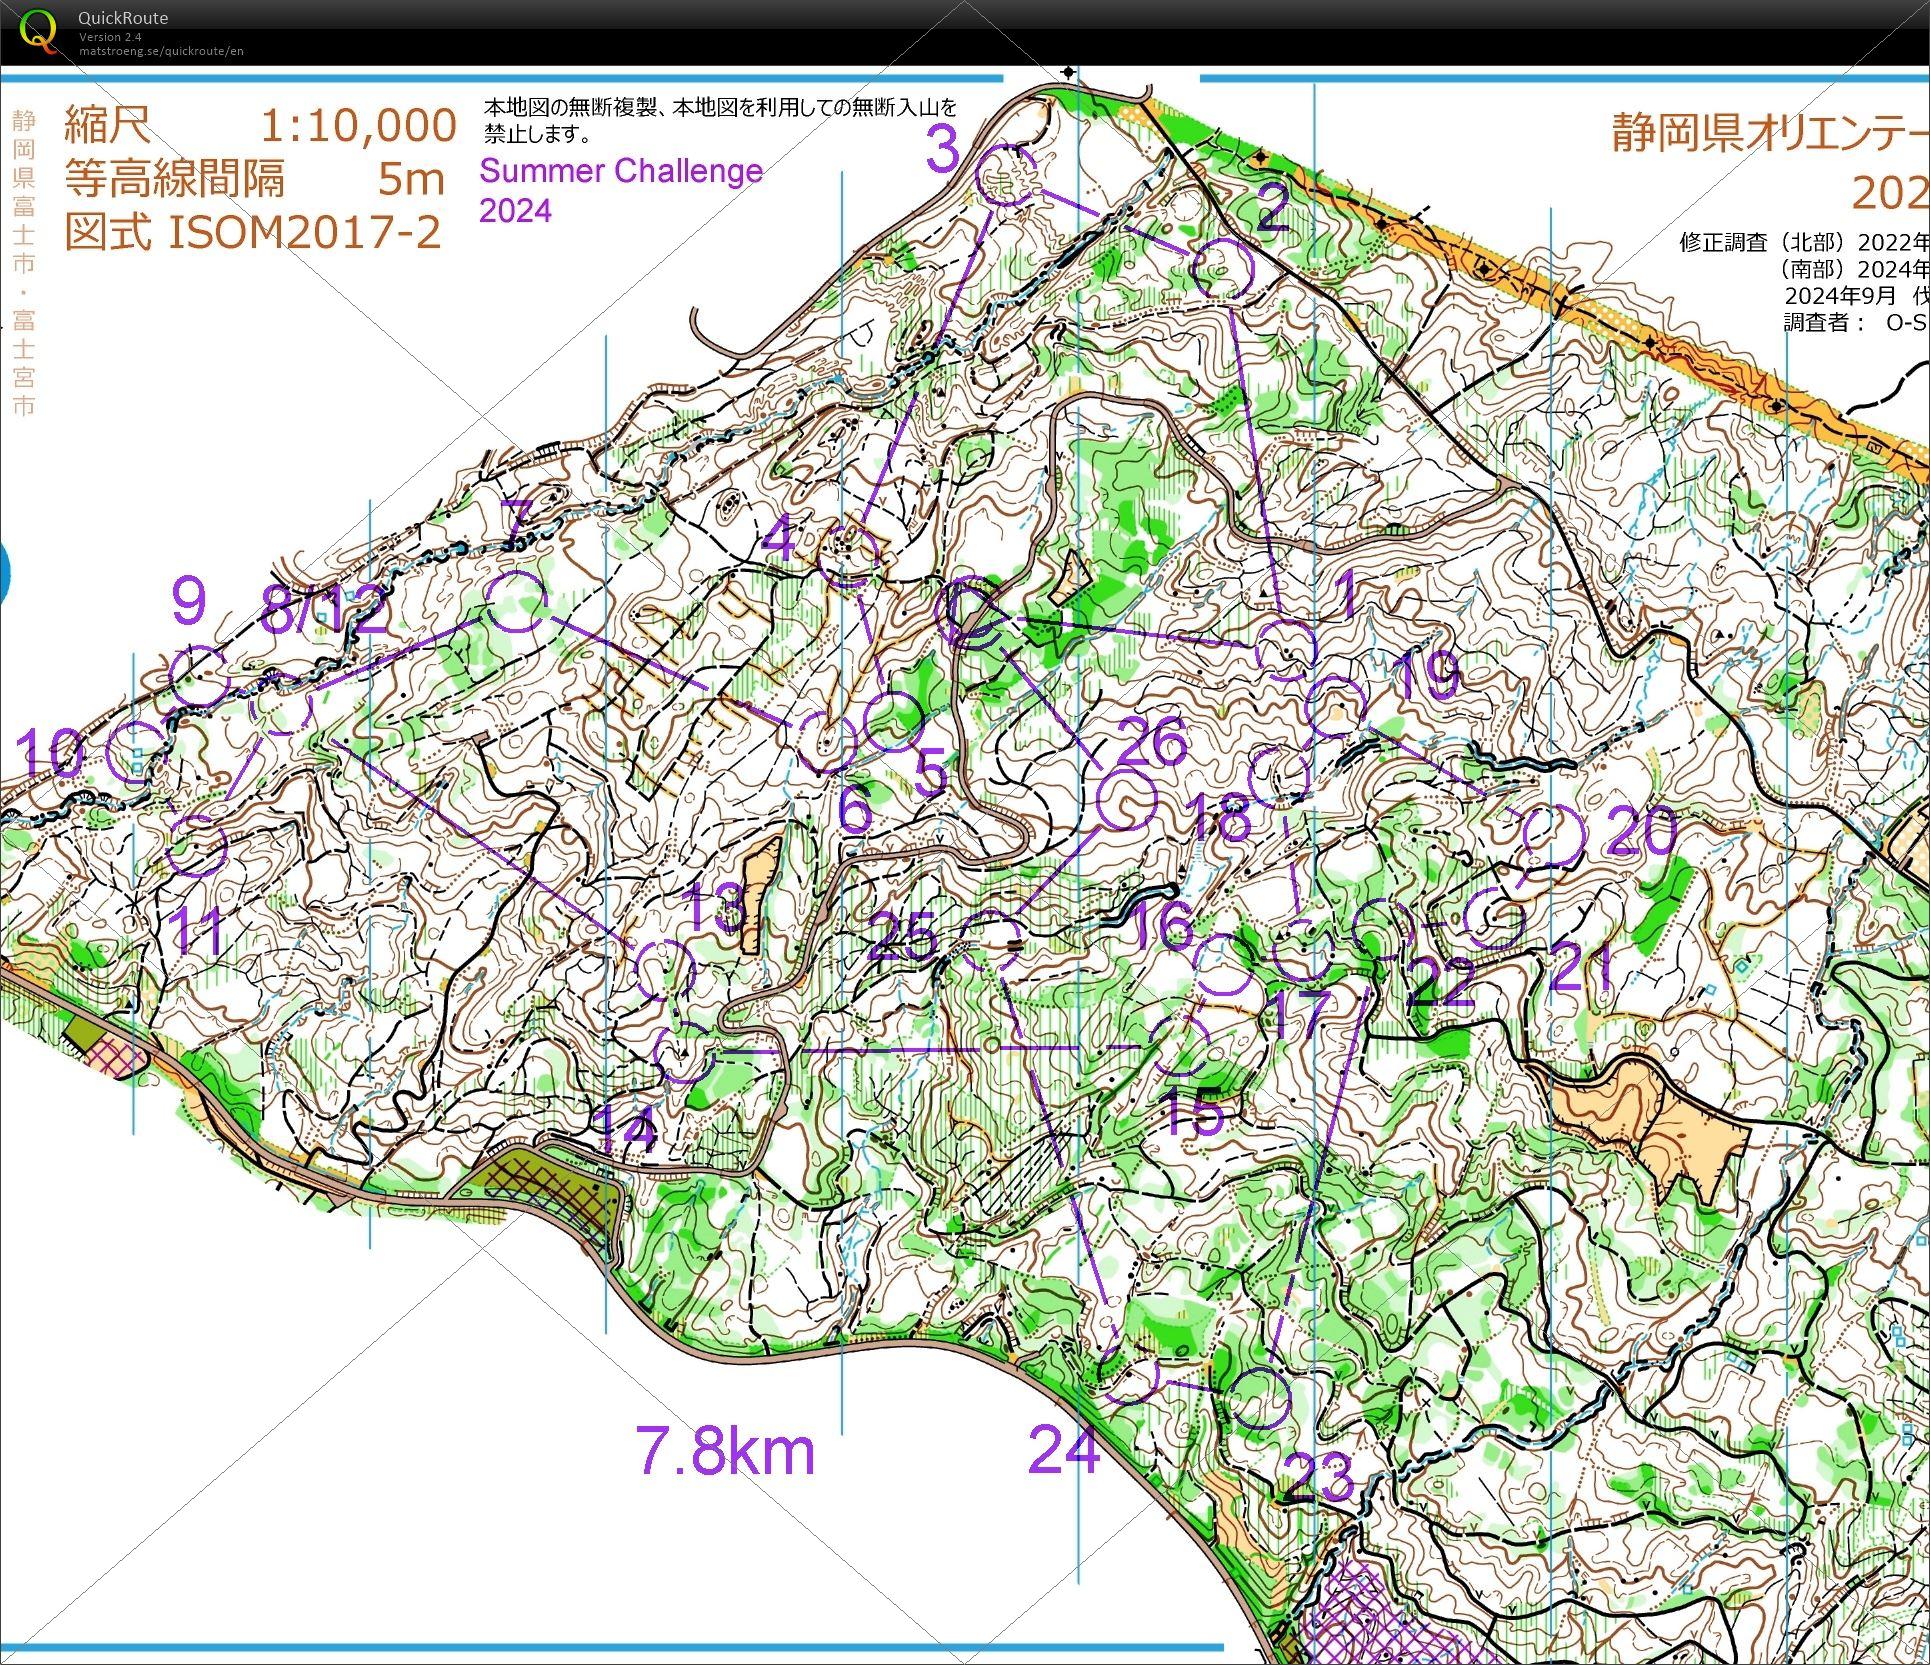
Task: Click control circle 2 on the map
Action: pos(1223,268)
